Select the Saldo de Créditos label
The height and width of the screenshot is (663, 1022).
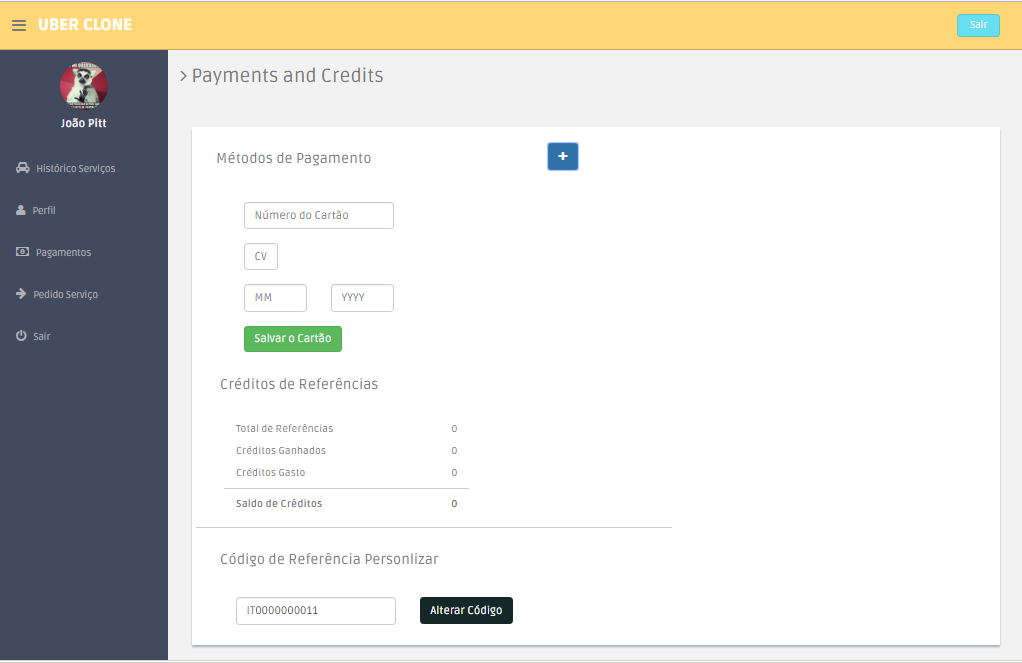point(279,503)
